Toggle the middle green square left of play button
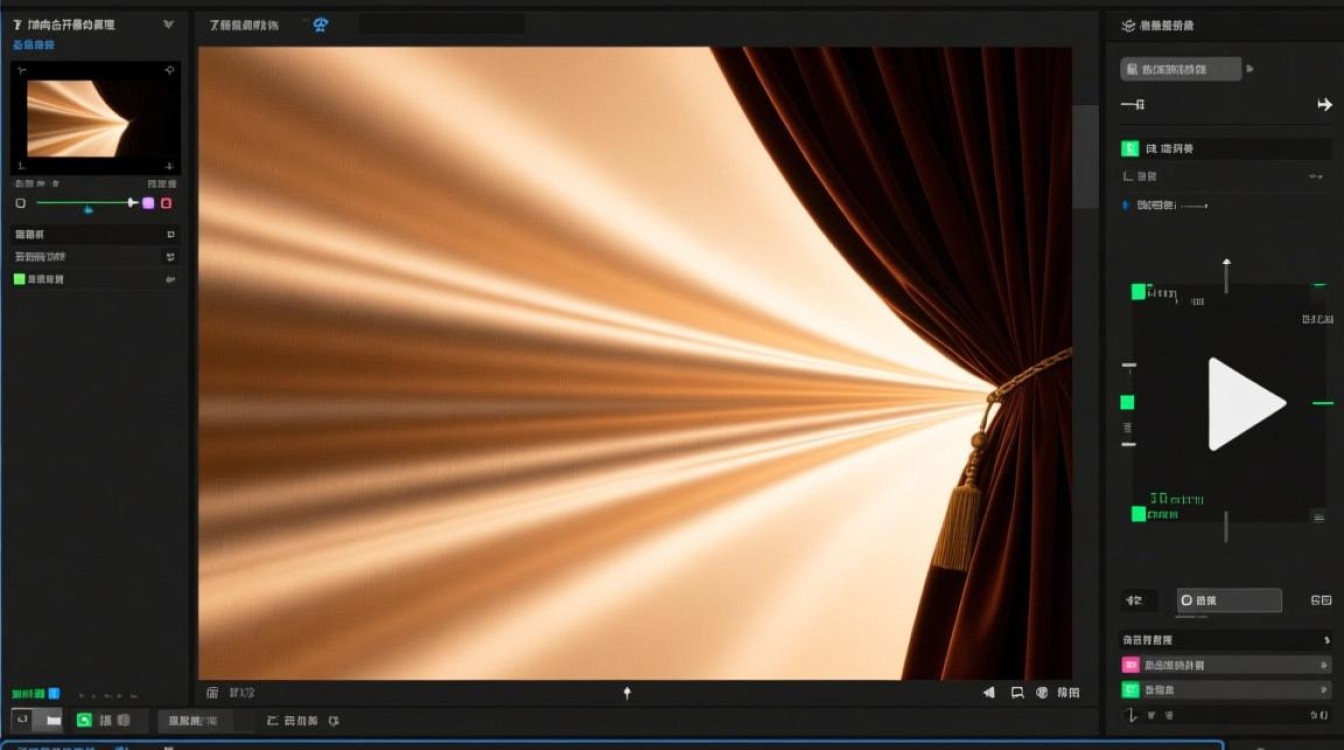 tap(1127, 402)
